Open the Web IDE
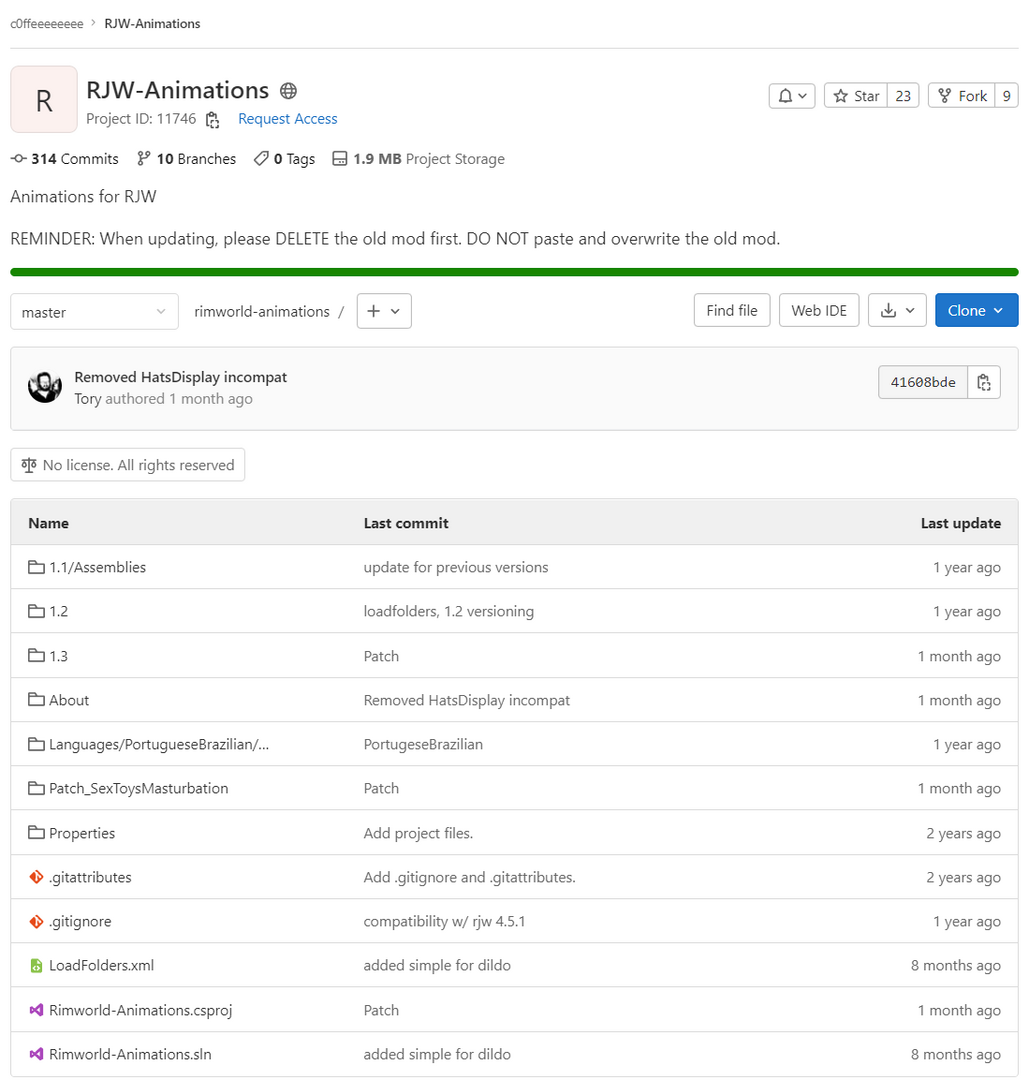Viewport: 1029px width, 1080px height. 819,311
